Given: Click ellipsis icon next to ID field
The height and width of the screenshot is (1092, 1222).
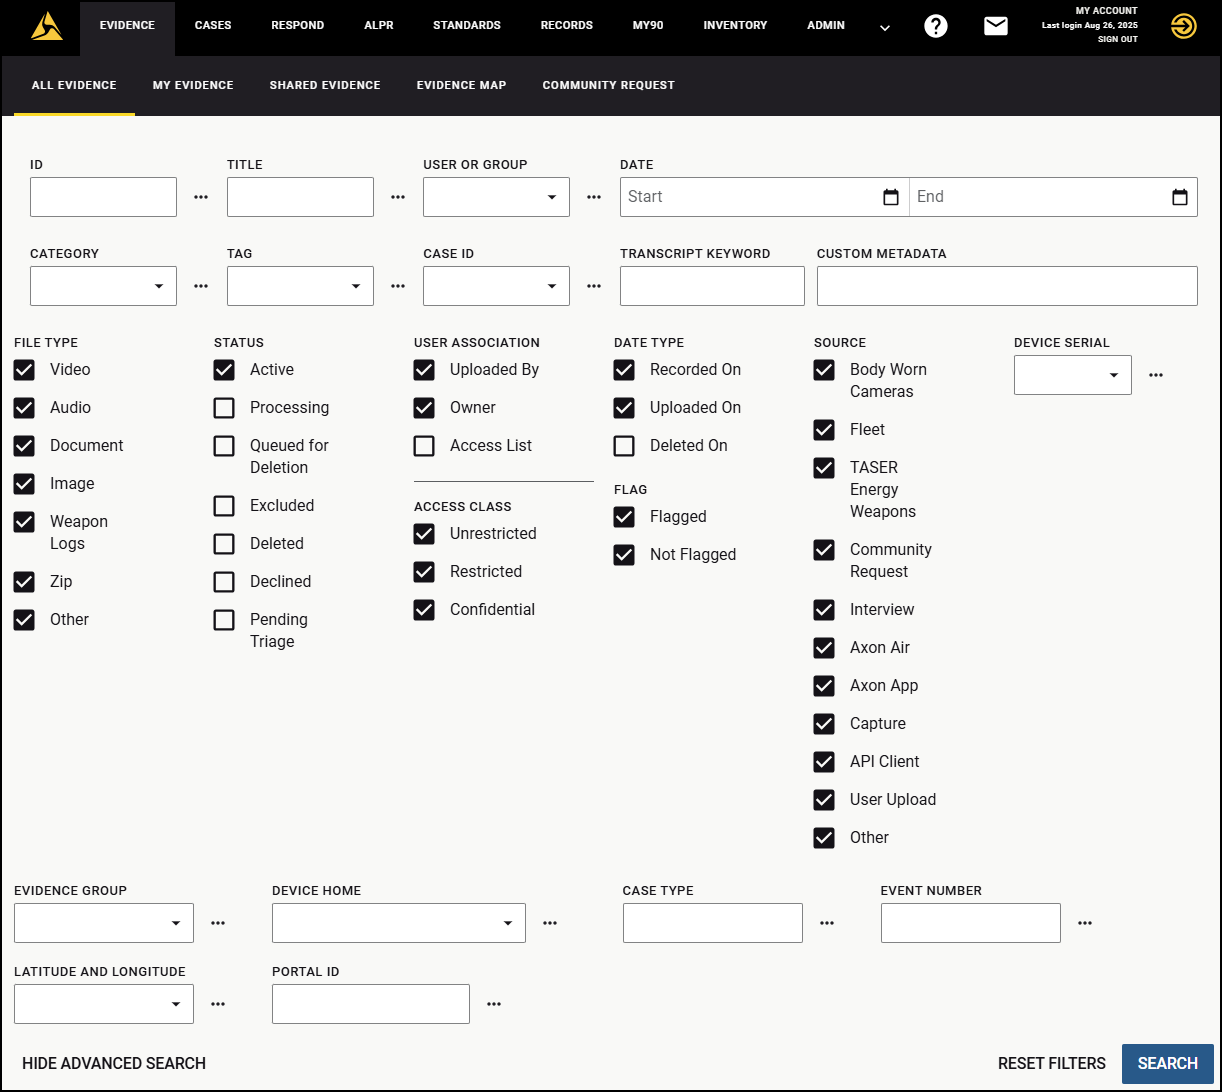Looking at the screenshot, I should 201,197.
